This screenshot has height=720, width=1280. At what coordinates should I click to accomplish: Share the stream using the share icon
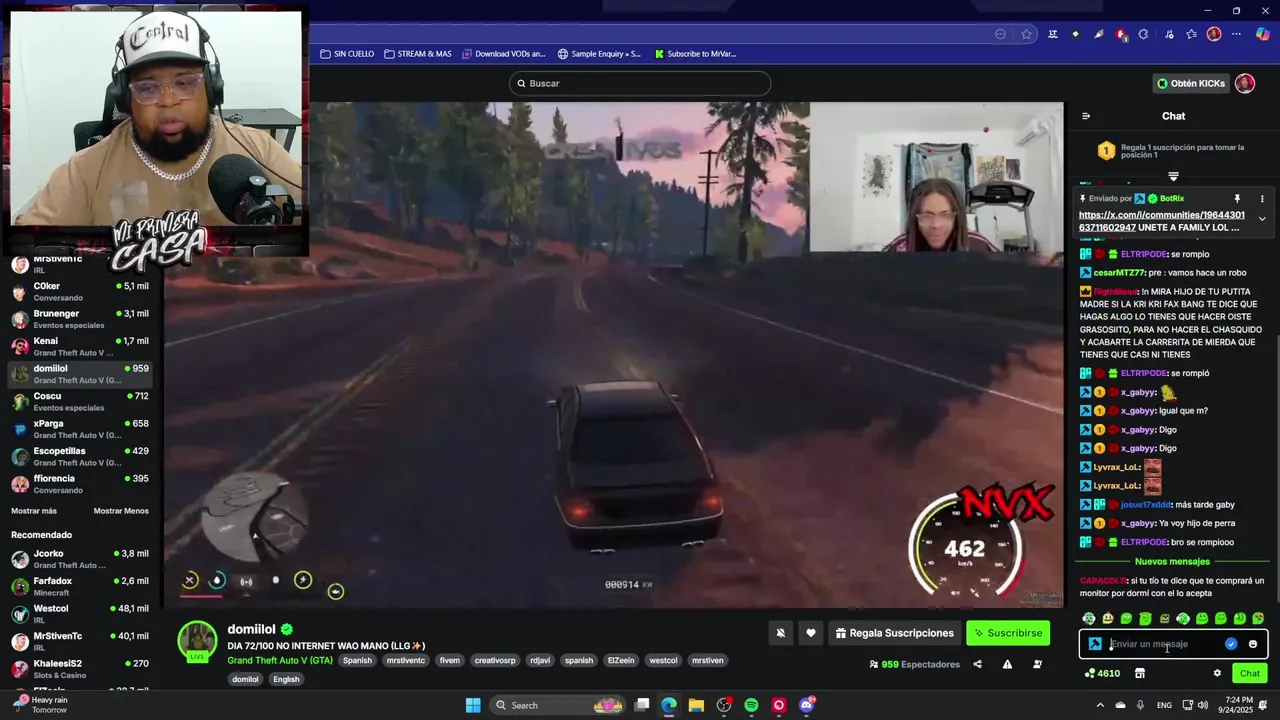click(x=977, y=664)
